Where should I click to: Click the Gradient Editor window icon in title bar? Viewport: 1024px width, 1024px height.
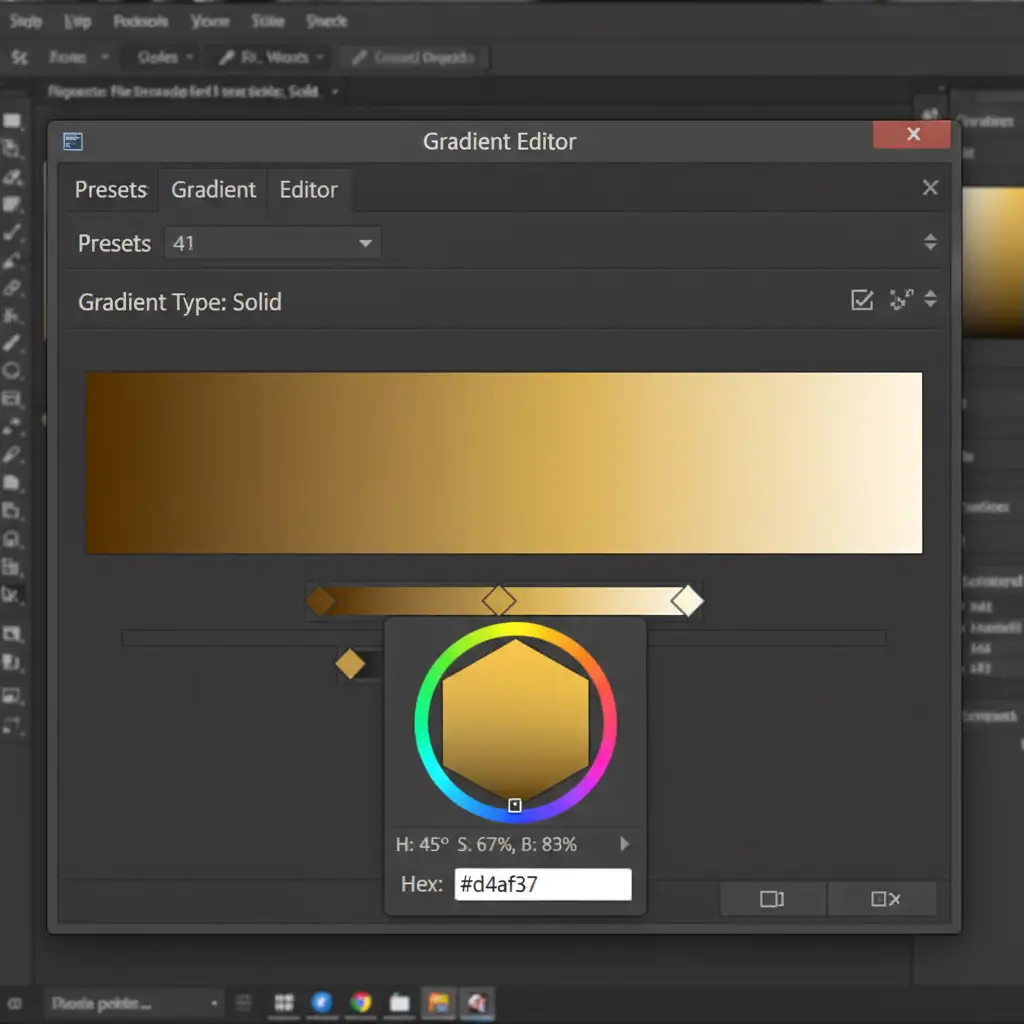[72, 142]
